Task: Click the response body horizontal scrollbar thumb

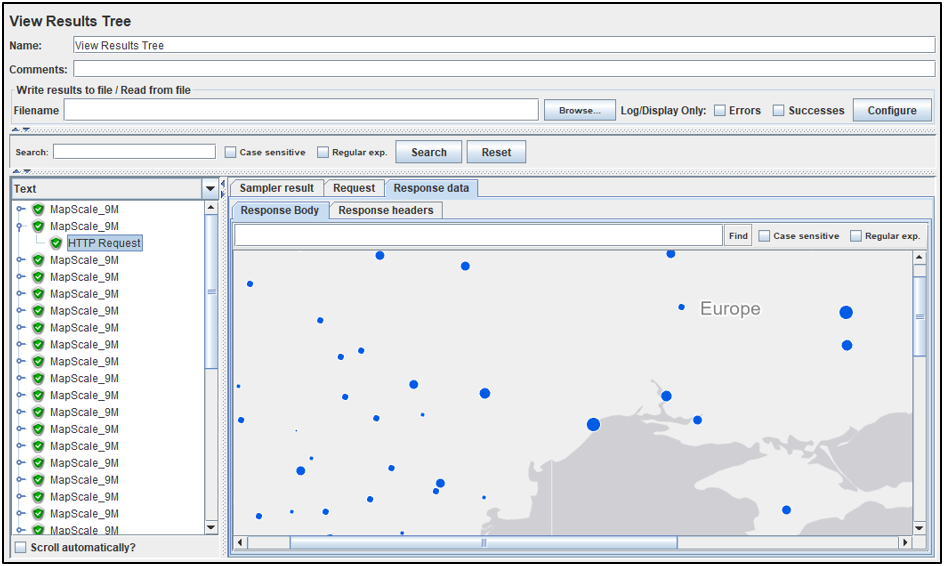Action: tap(483, 543)
